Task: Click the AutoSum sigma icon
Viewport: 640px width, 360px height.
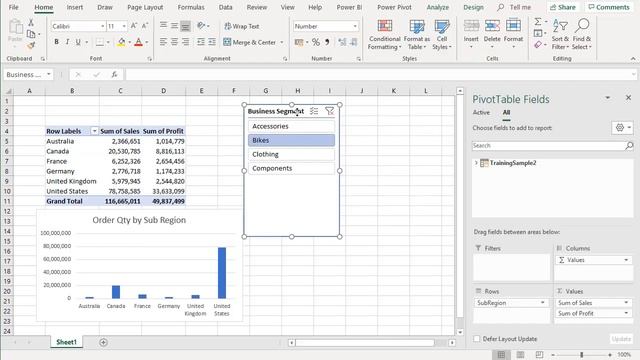Action: click(x=538, y=22)
